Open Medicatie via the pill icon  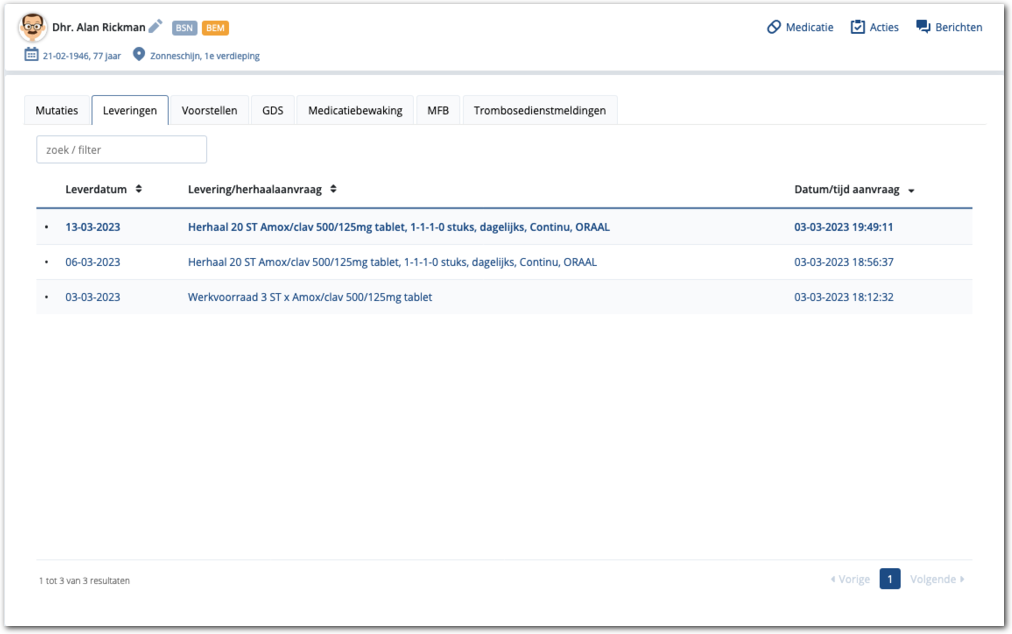pyautogui.click(x=774, y=27)
